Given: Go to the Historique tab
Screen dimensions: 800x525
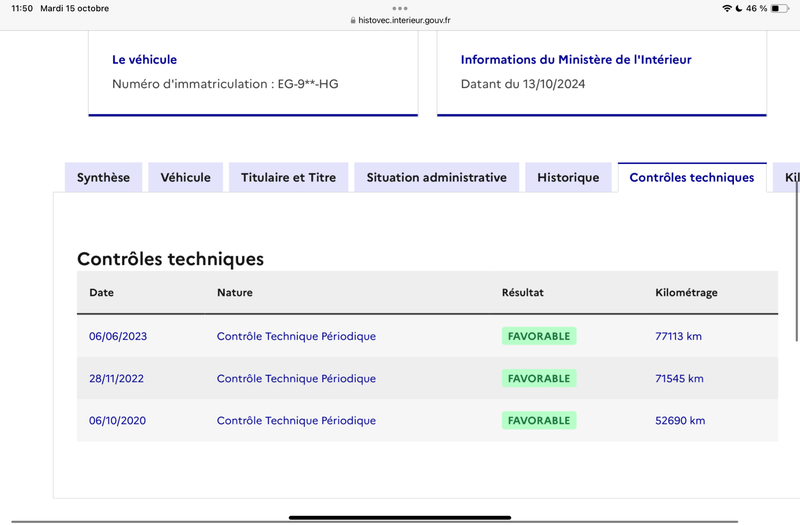Looking at the screenshot, I should pyautogui.click(x=568, y=178).
